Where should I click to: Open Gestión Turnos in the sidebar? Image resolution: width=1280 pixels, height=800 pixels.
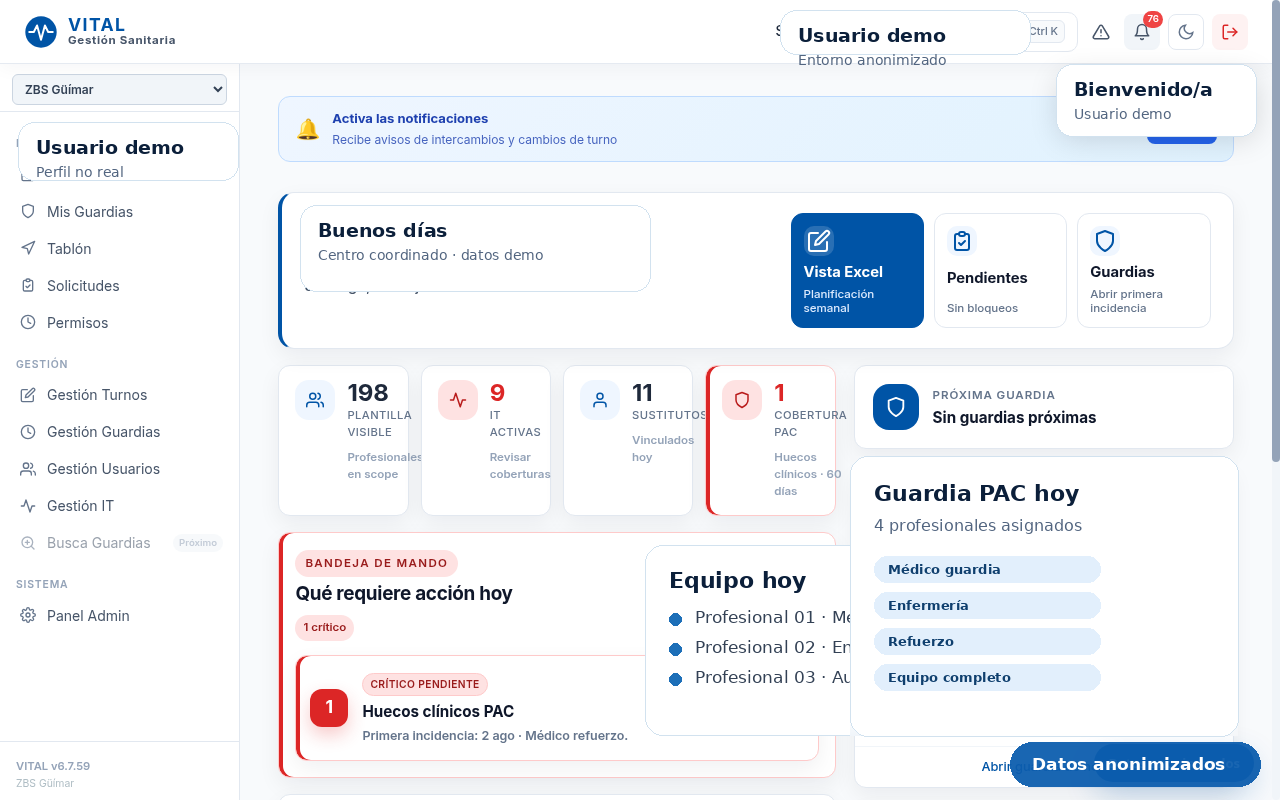pos(119,395)
